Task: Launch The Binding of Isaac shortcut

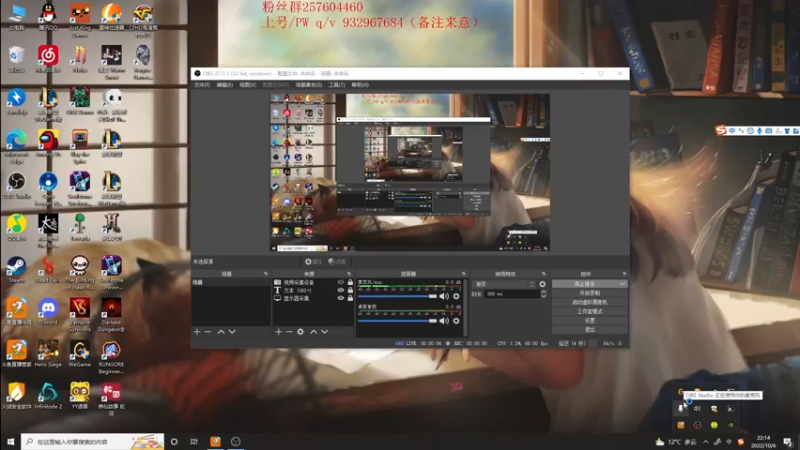Action: click(x=80, y=273)
